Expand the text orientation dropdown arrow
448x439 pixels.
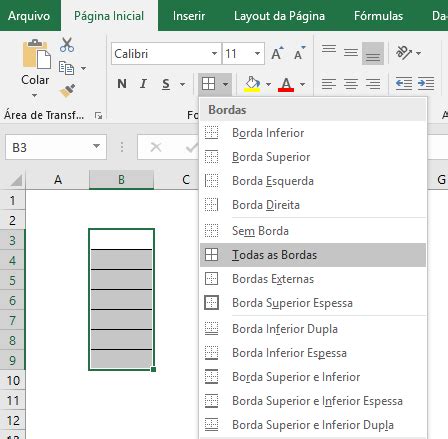[x=418, y=53]
